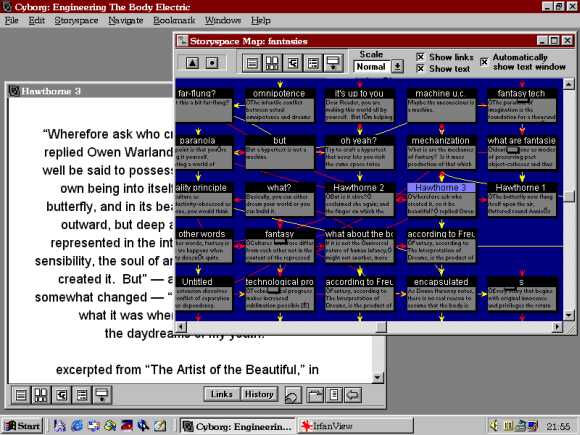Image resolution: width=580 pixels, height=435 pixels.
Task: Select the machine u.c. map node
Action: coord(441,105)
